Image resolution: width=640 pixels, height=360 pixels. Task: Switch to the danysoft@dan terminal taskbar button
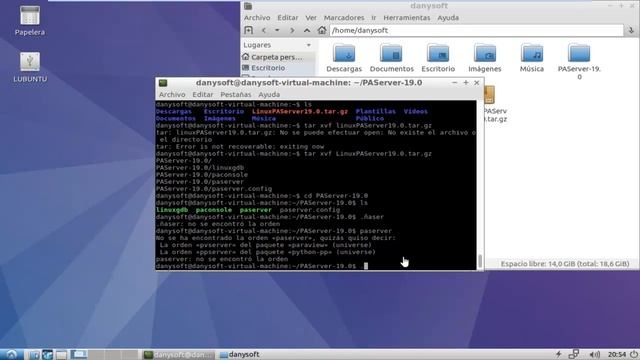click(178, 355)
